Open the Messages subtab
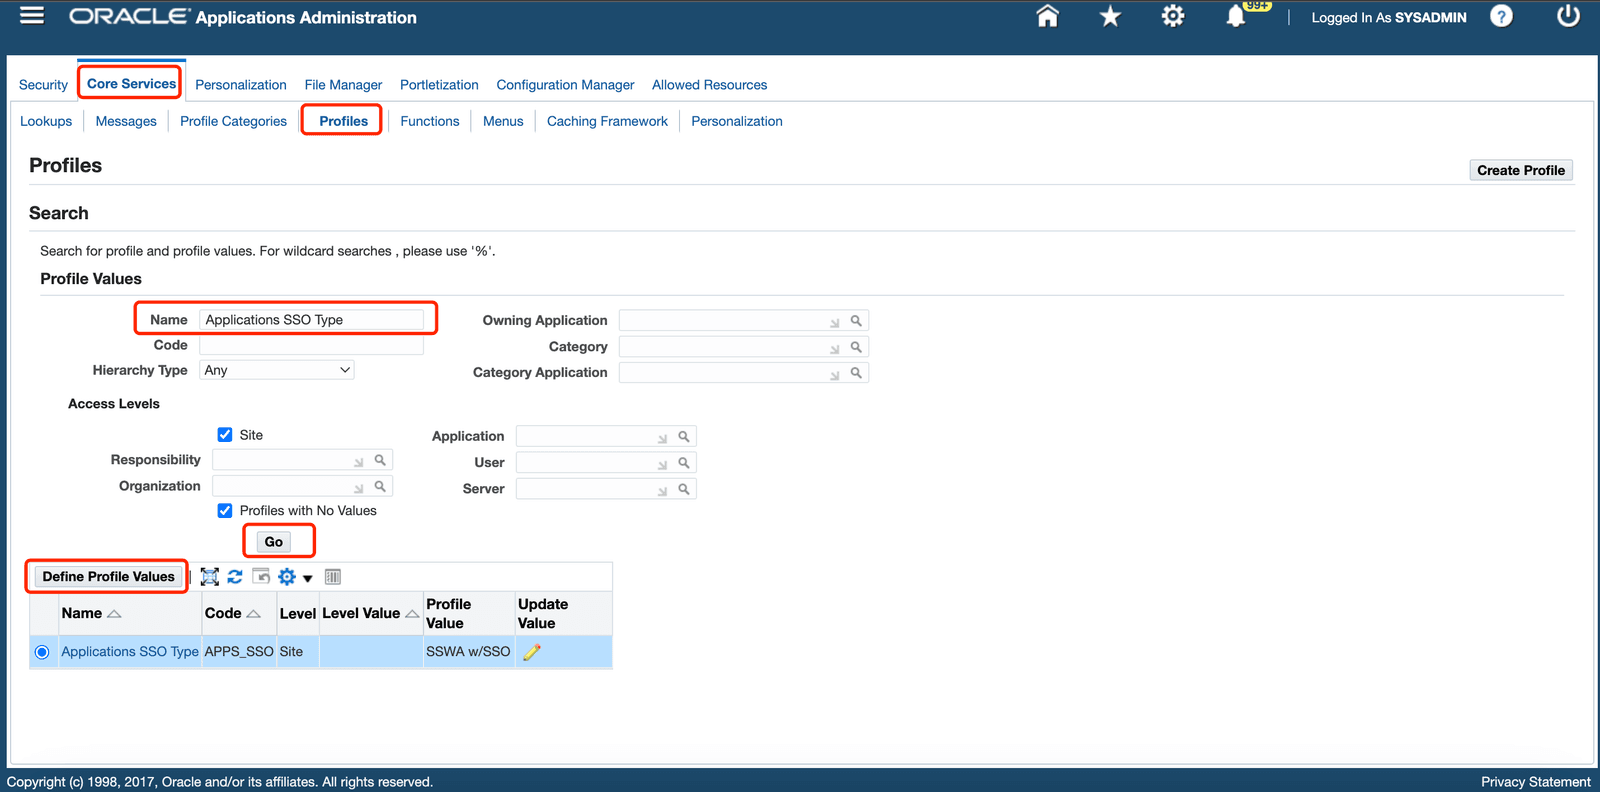This screenshot has width=1600, height=792. [x=126, y=121]
